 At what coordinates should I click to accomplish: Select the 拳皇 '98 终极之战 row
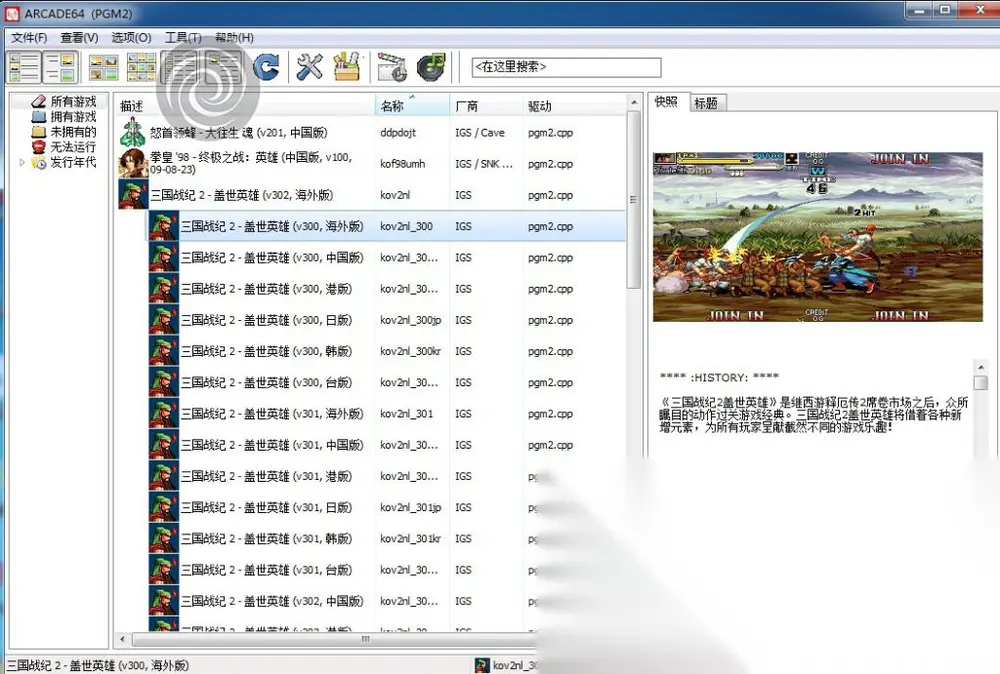click(x=372, y=164)
